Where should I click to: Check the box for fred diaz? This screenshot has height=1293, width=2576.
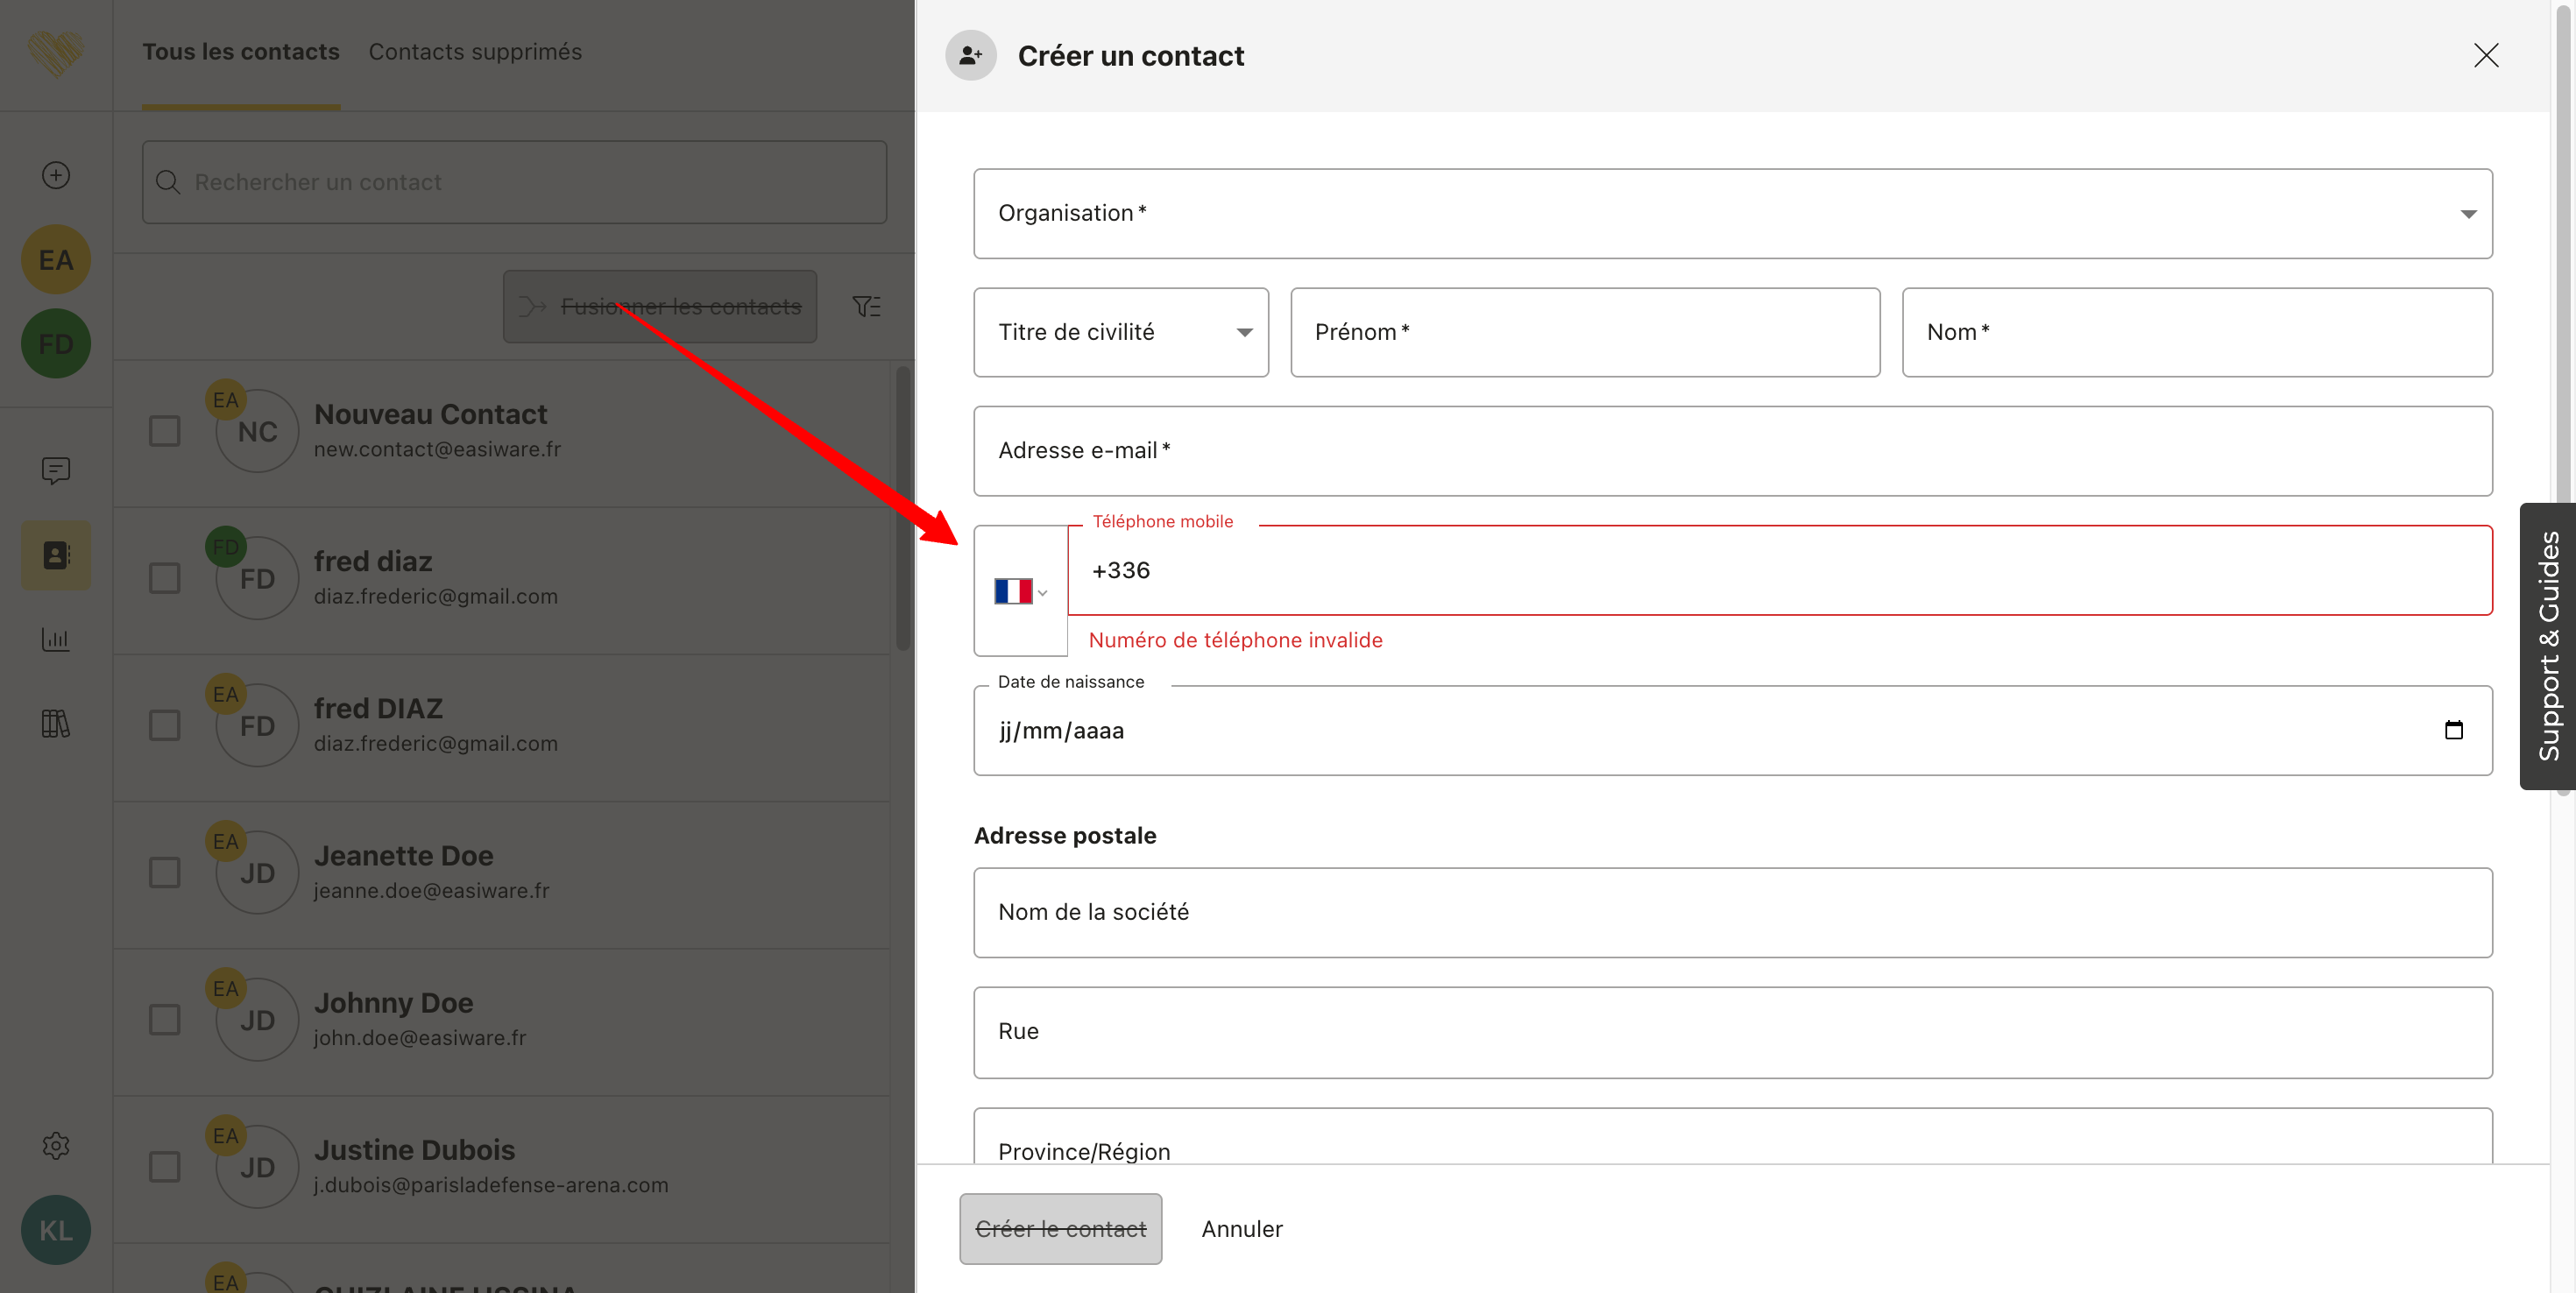tap(165, 578)
